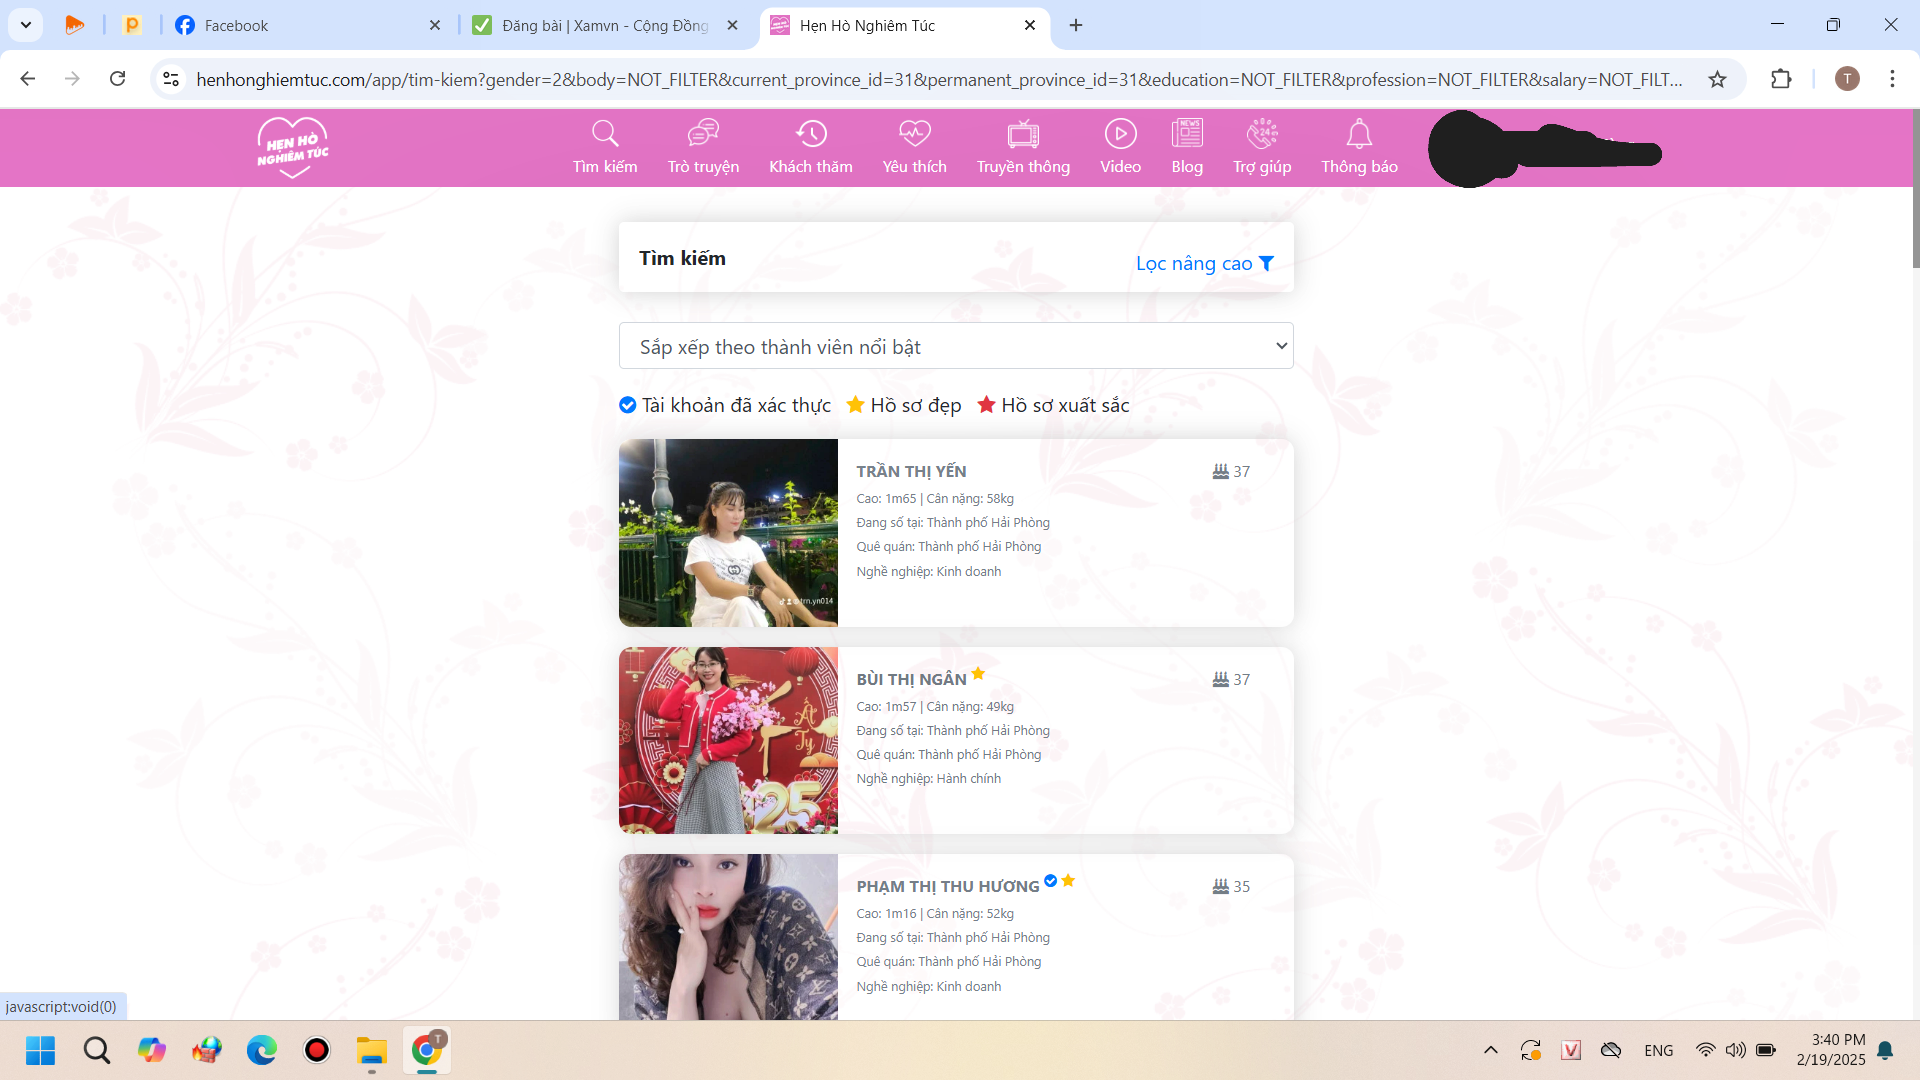1920x1080 pixels.
Task: Open Khách thăm visitors icon
Action: point(810,134)
